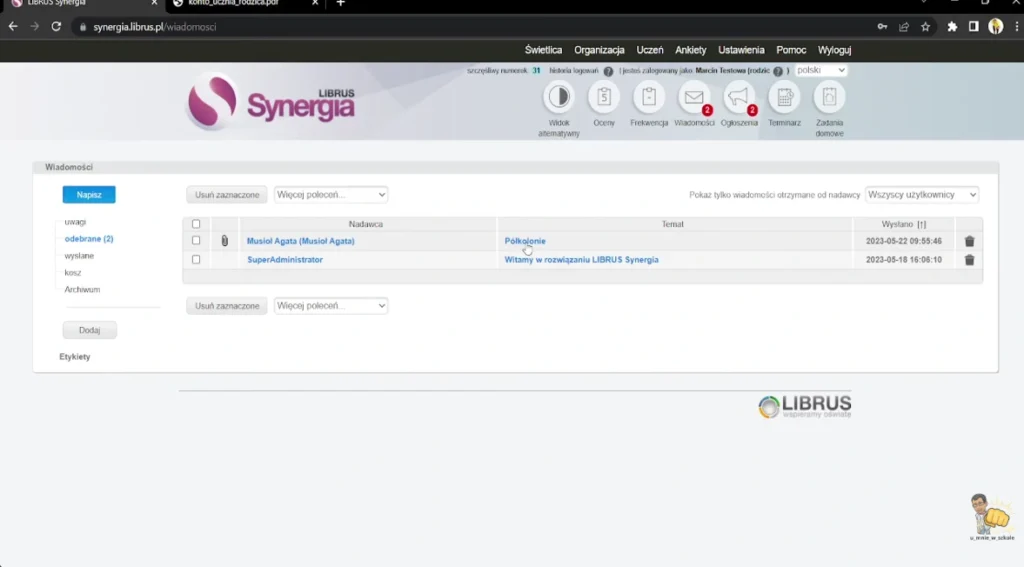Click the Dodaj label button
The image size is (1024, 567).
89,330
